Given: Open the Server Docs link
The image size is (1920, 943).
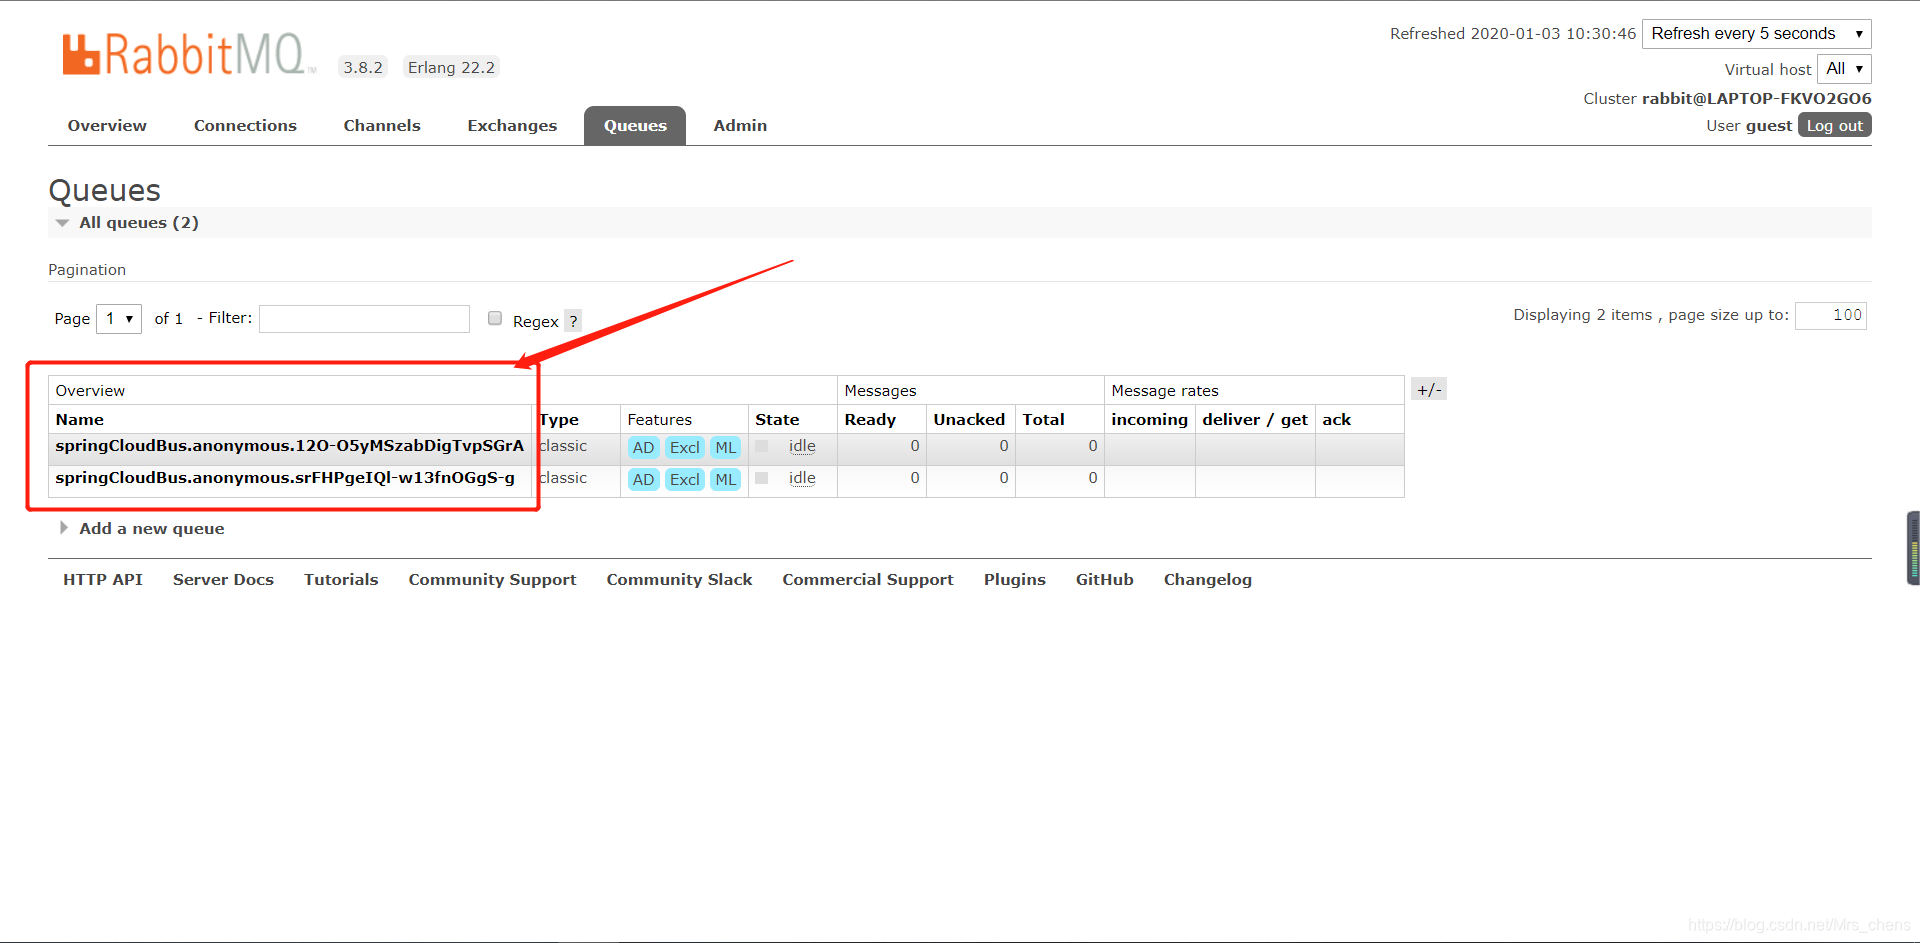Looking at the screenshot, I should 223,580.
